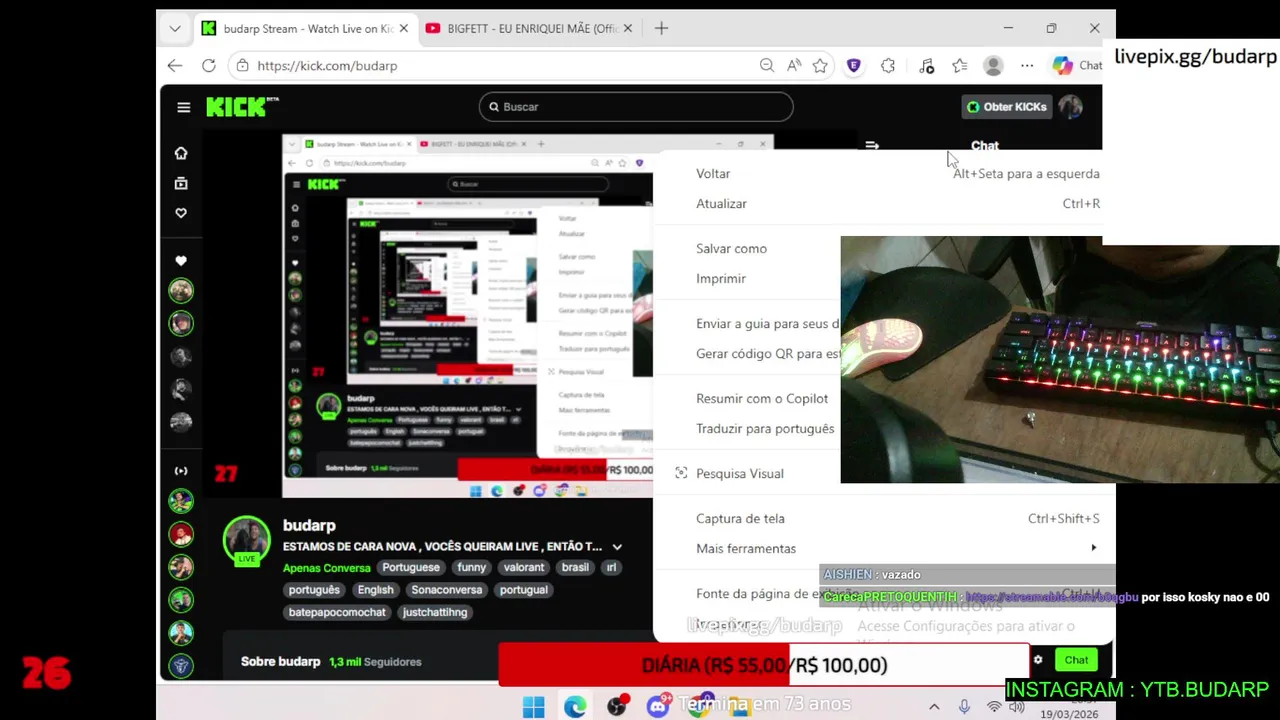Click the funny tag

[472, 567]
